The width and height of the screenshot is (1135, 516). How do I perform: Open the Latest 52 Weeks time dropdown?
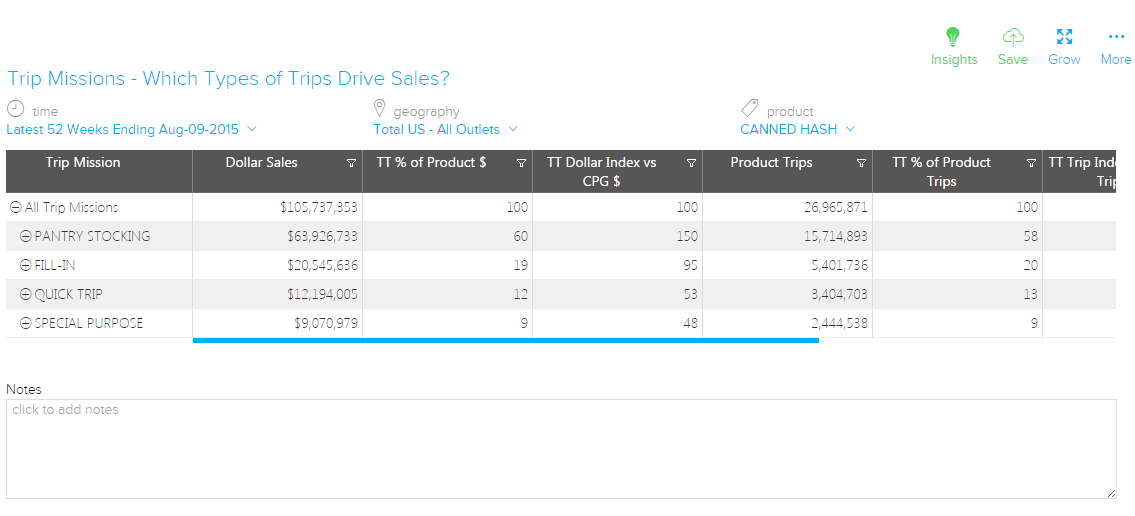point(131,129)
